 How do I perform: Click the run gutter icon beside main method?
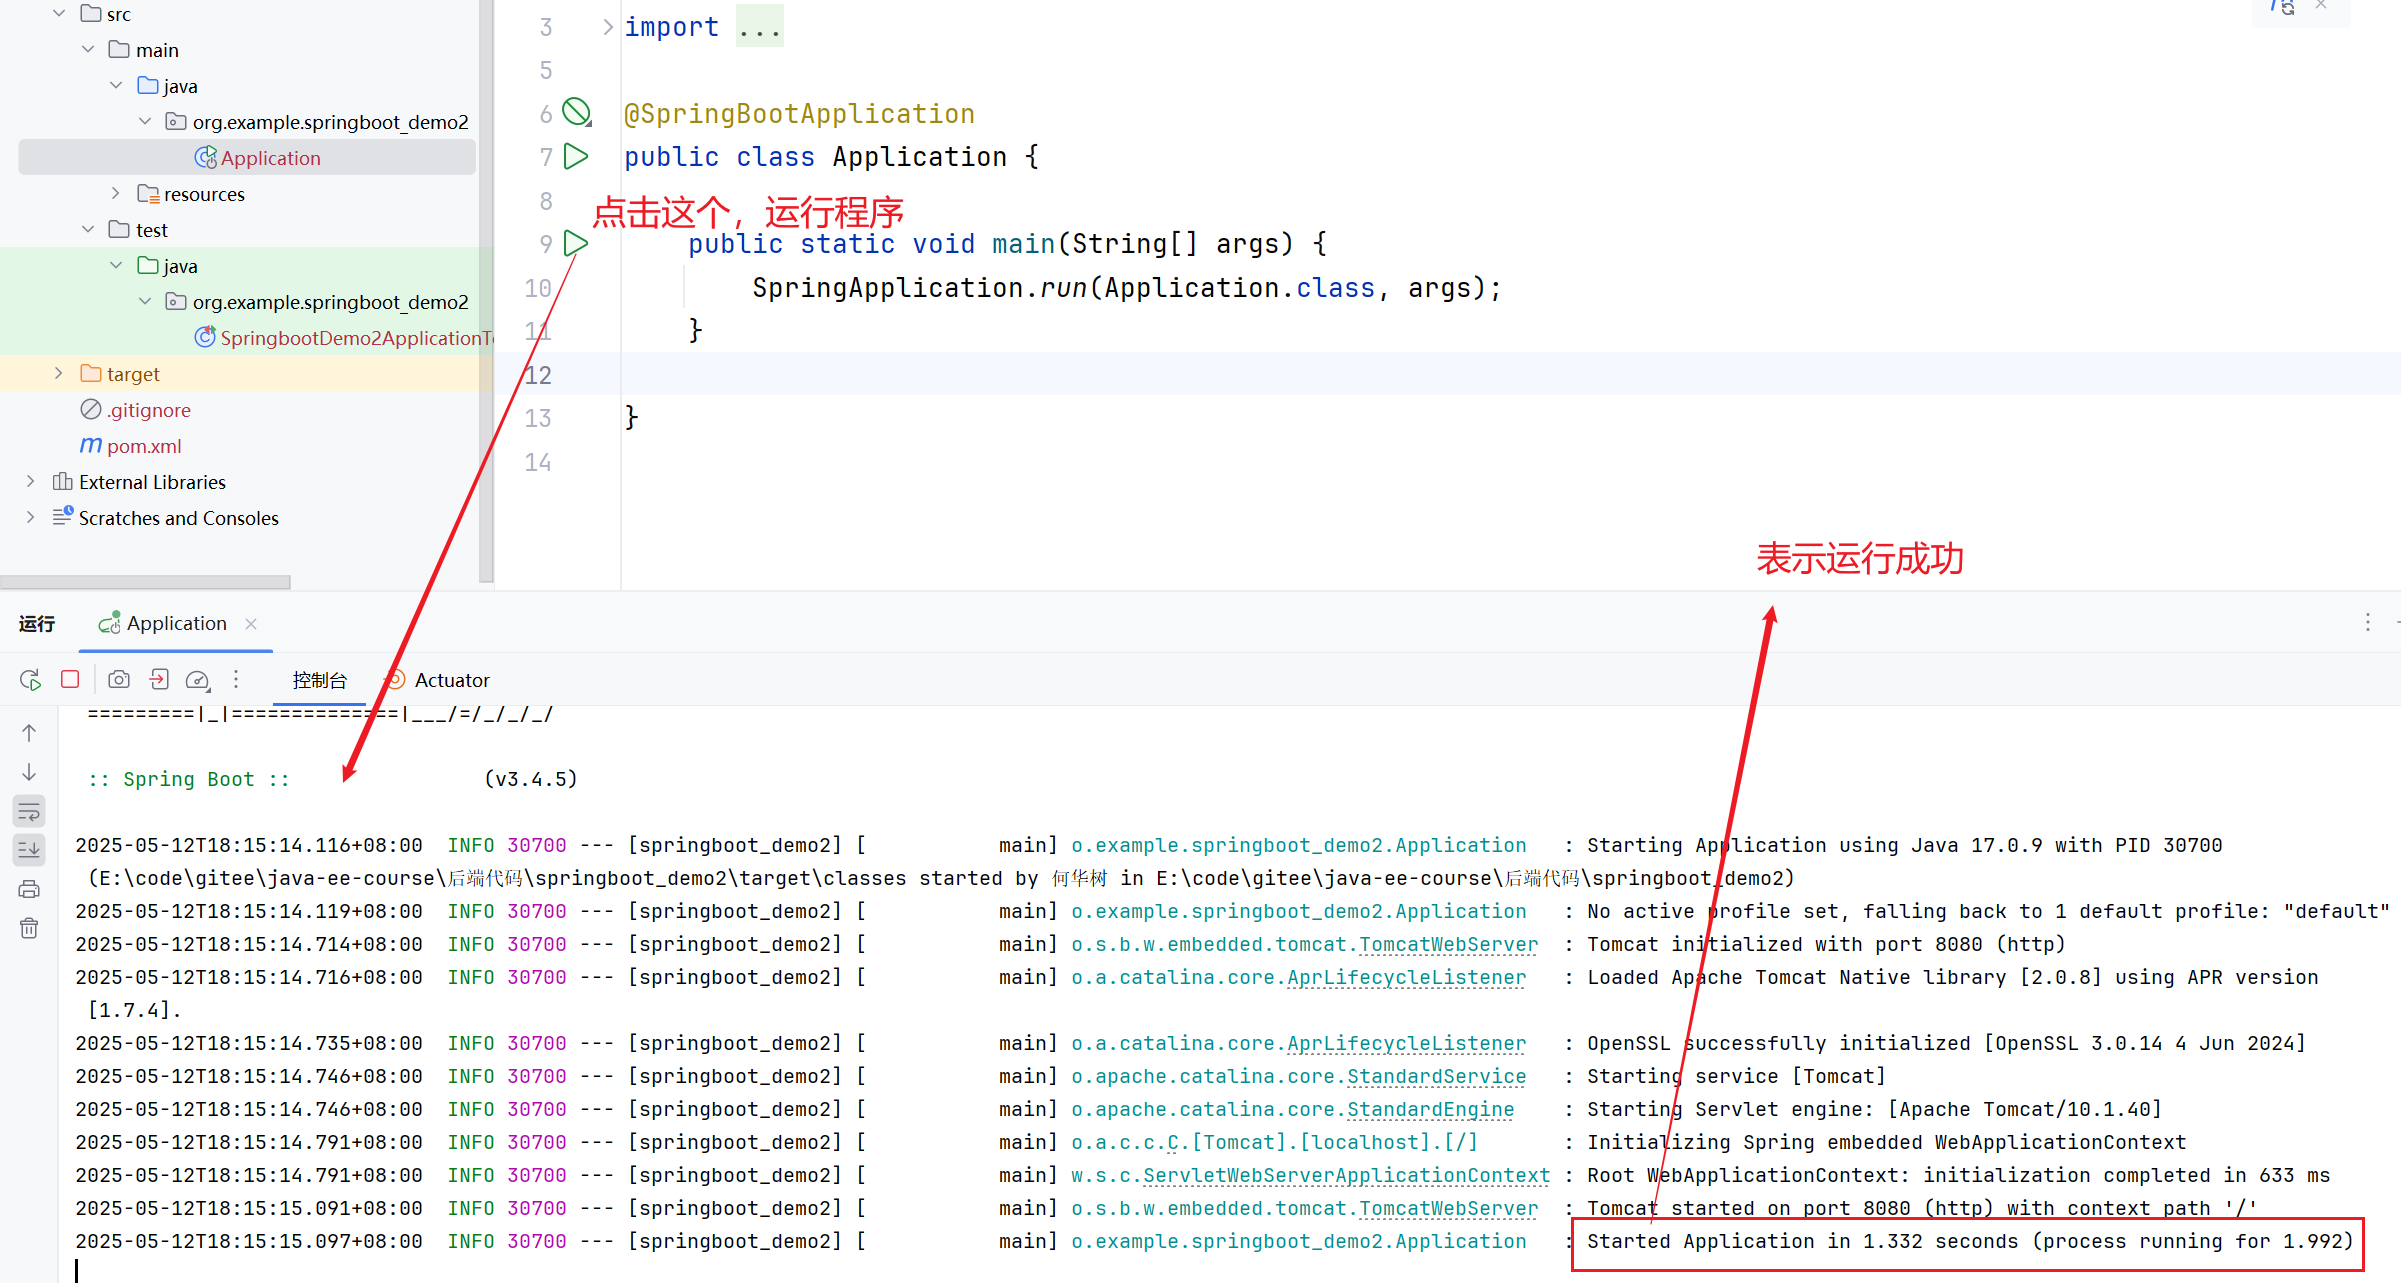[x=576, y=243]
